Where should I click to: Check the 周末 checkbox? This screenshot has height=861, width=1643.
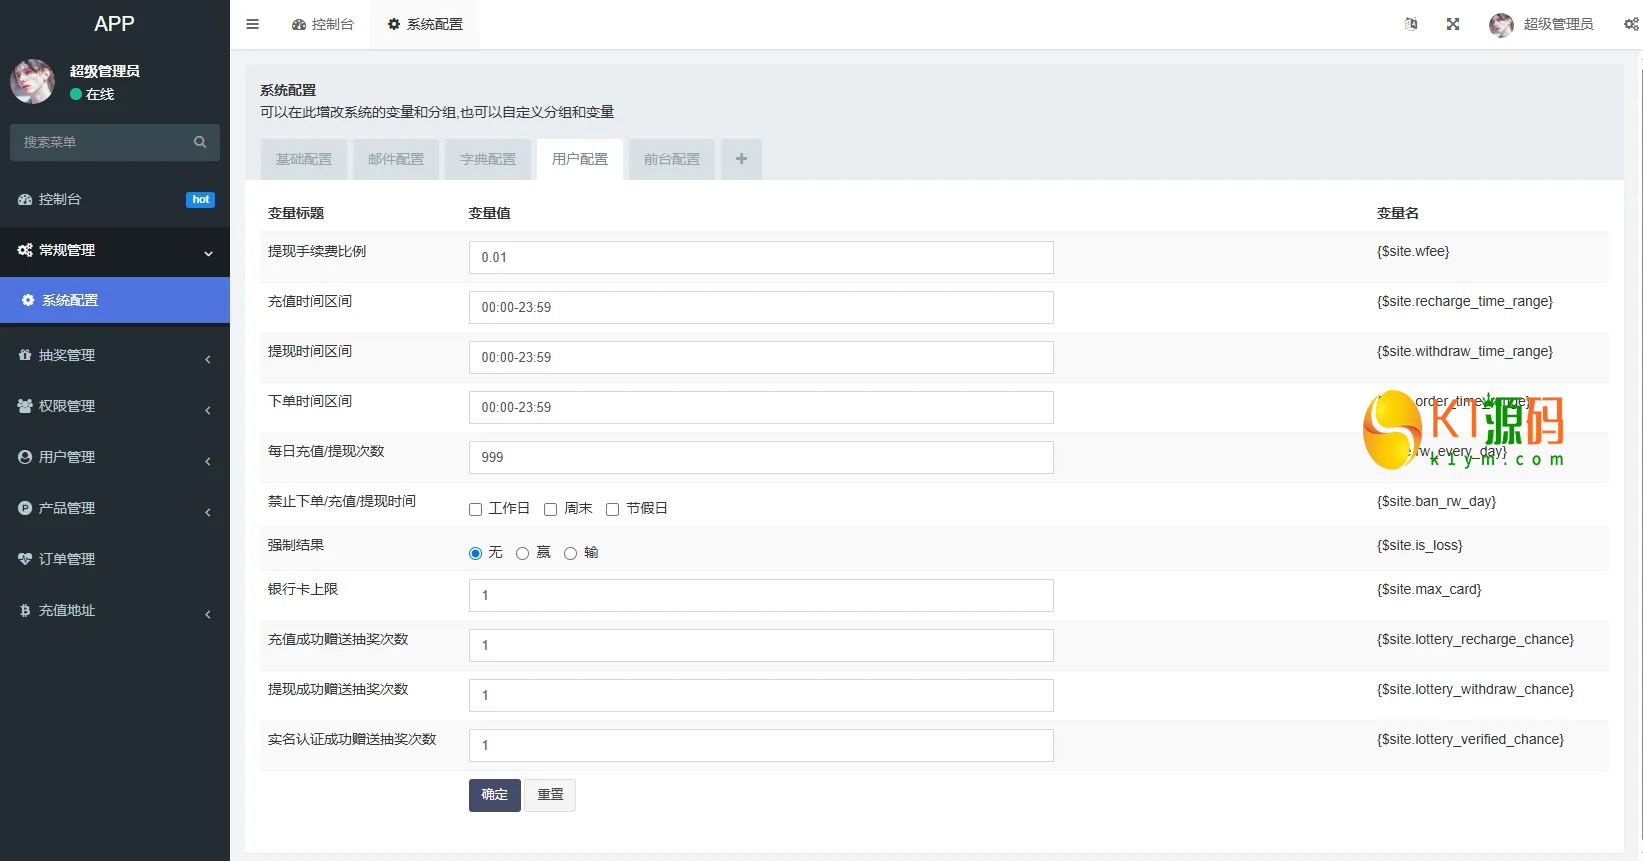tap(550, 509)
